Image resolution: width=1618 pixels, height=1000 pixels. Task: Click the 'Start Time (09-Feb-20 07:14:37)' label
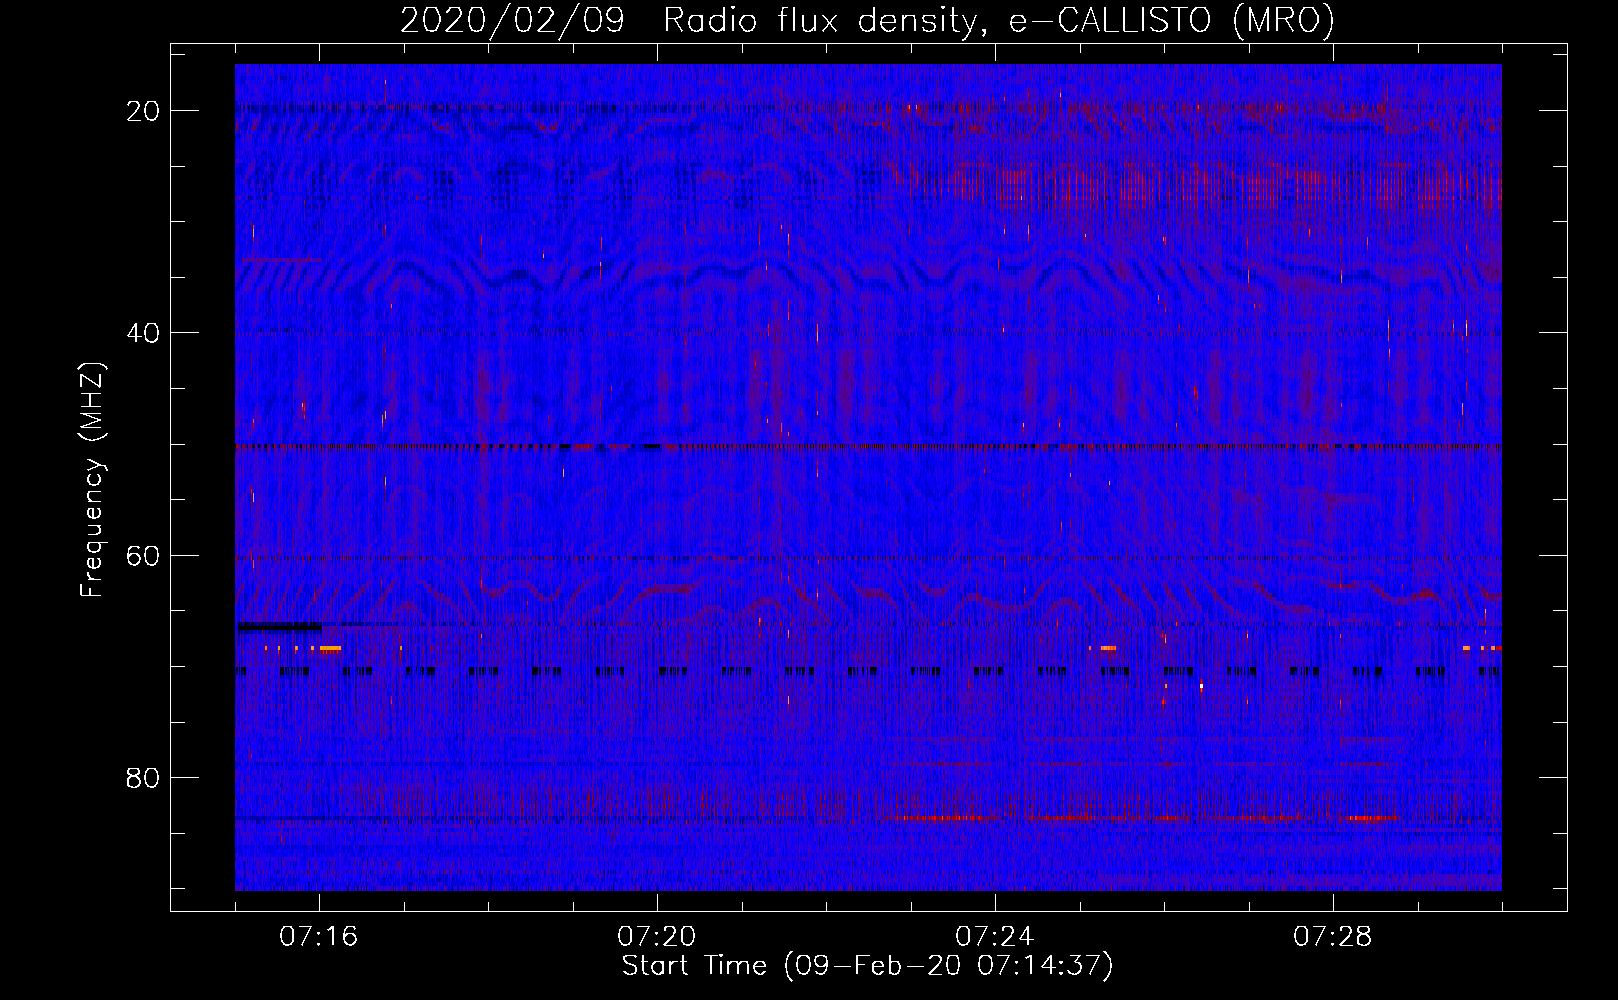[x=867, y=966]
